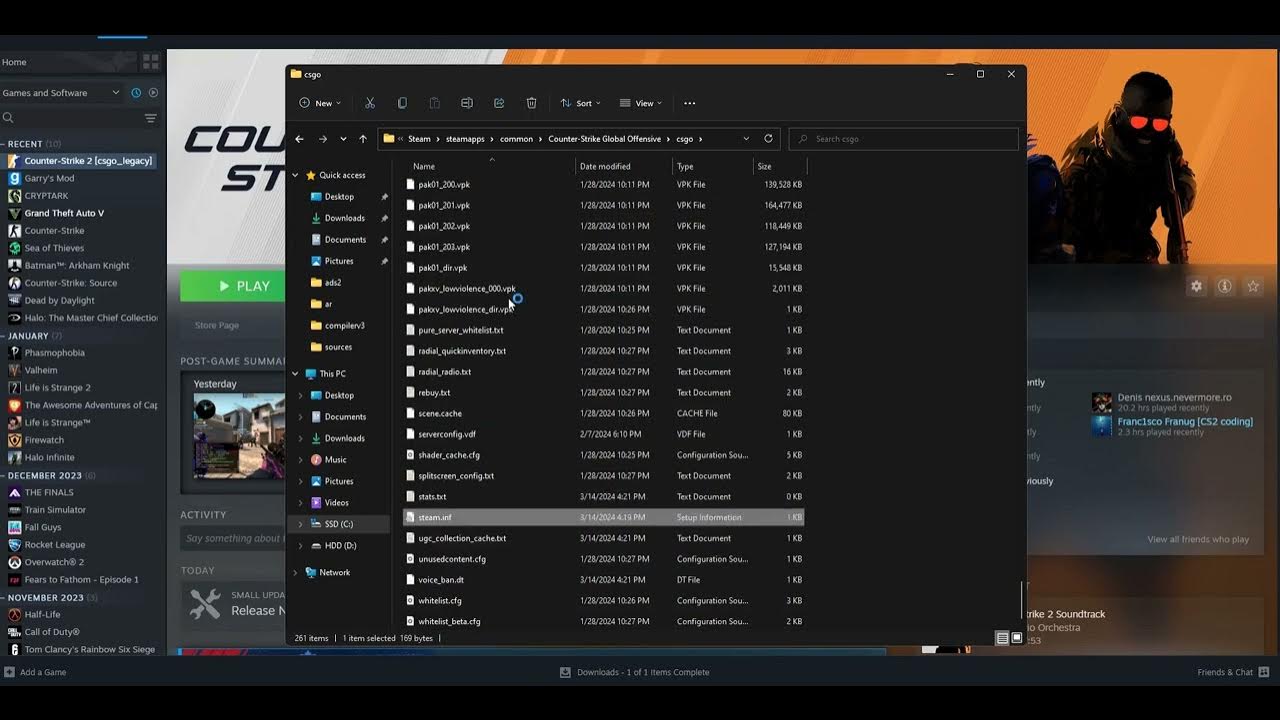The width and height of the screenshot is (1280, 720).
Task: Switch to large thumbnails view icon in status bar
Action: click(x=1017, y=638)
